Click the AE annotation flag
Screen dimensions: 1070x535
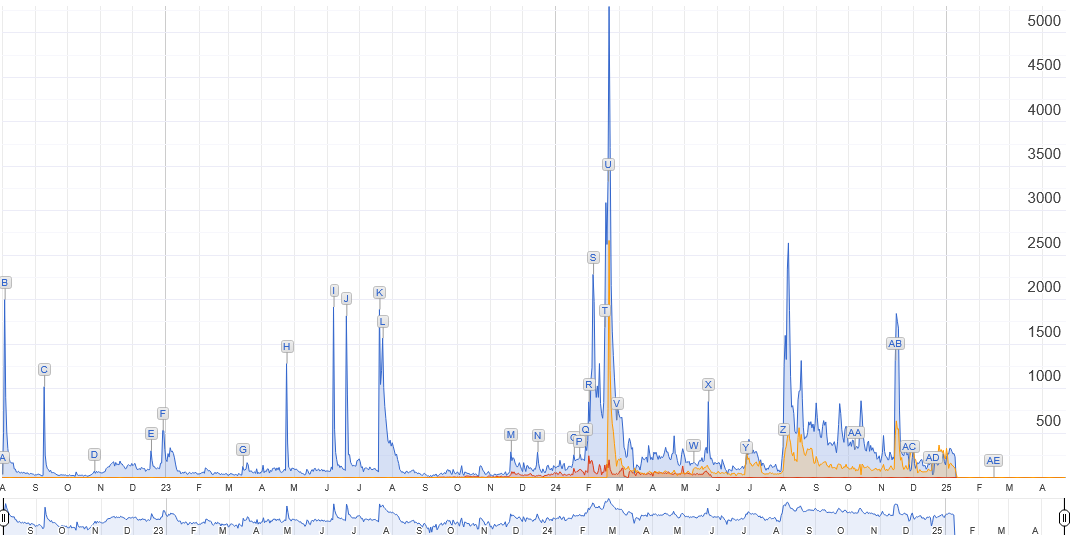point(993,461)
